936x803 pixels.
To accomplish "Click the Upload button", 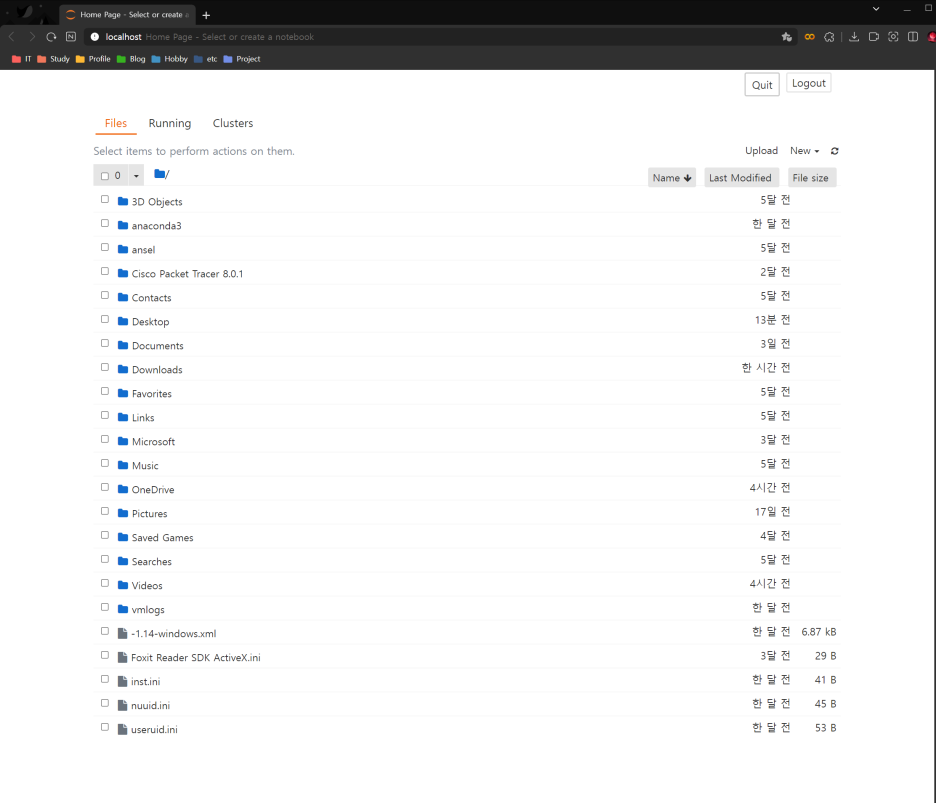I will 761,151.
